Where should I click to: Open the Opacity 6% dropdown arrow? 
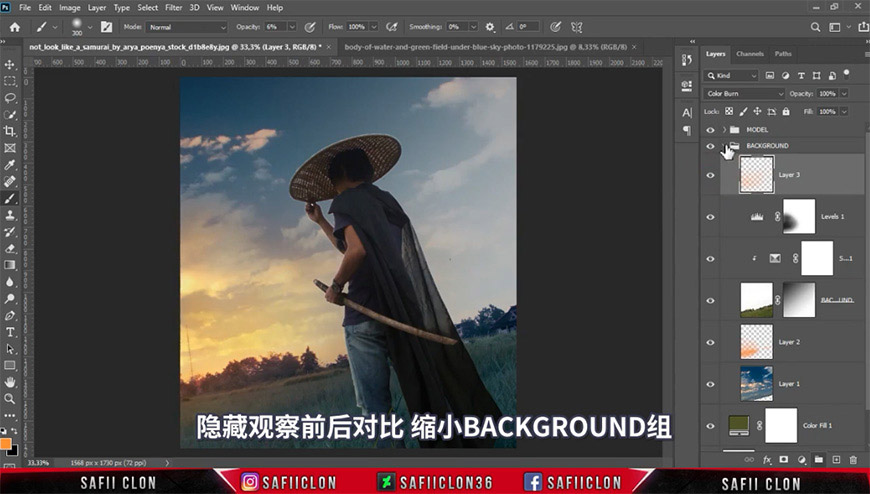coord(292,27)
